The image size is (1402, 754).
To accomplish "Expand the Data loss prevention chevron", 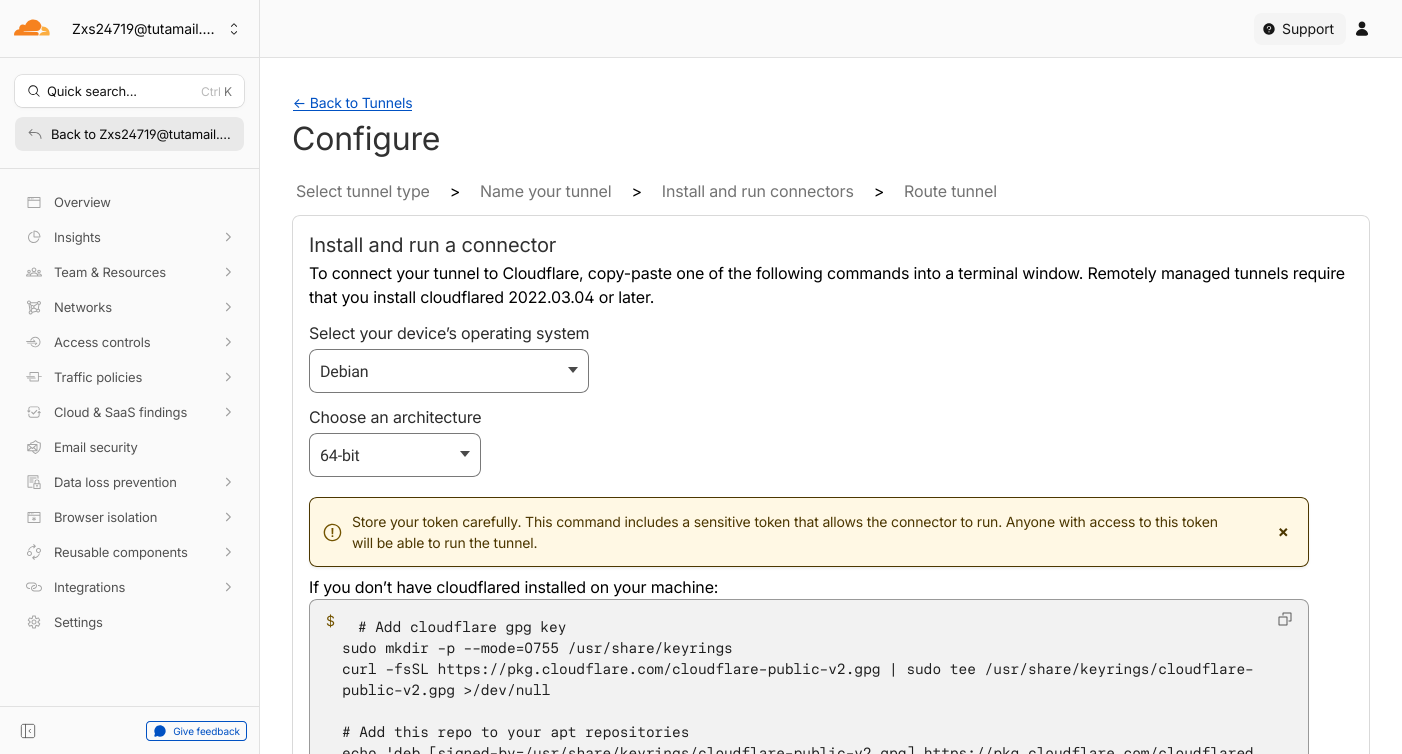I will [228, 482].
